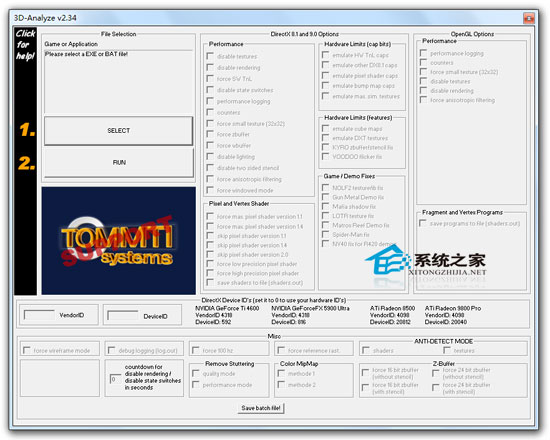Screen dimensions: 550x440
Task: Check 'force SW TnL' option
Action: [x=210, y=79]
